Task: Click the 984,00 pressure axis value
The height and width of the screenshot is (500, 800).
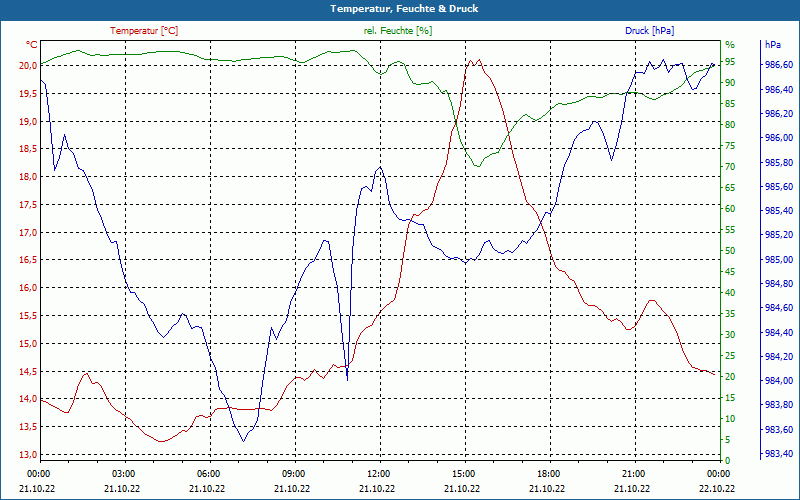Action: point(779,381)
